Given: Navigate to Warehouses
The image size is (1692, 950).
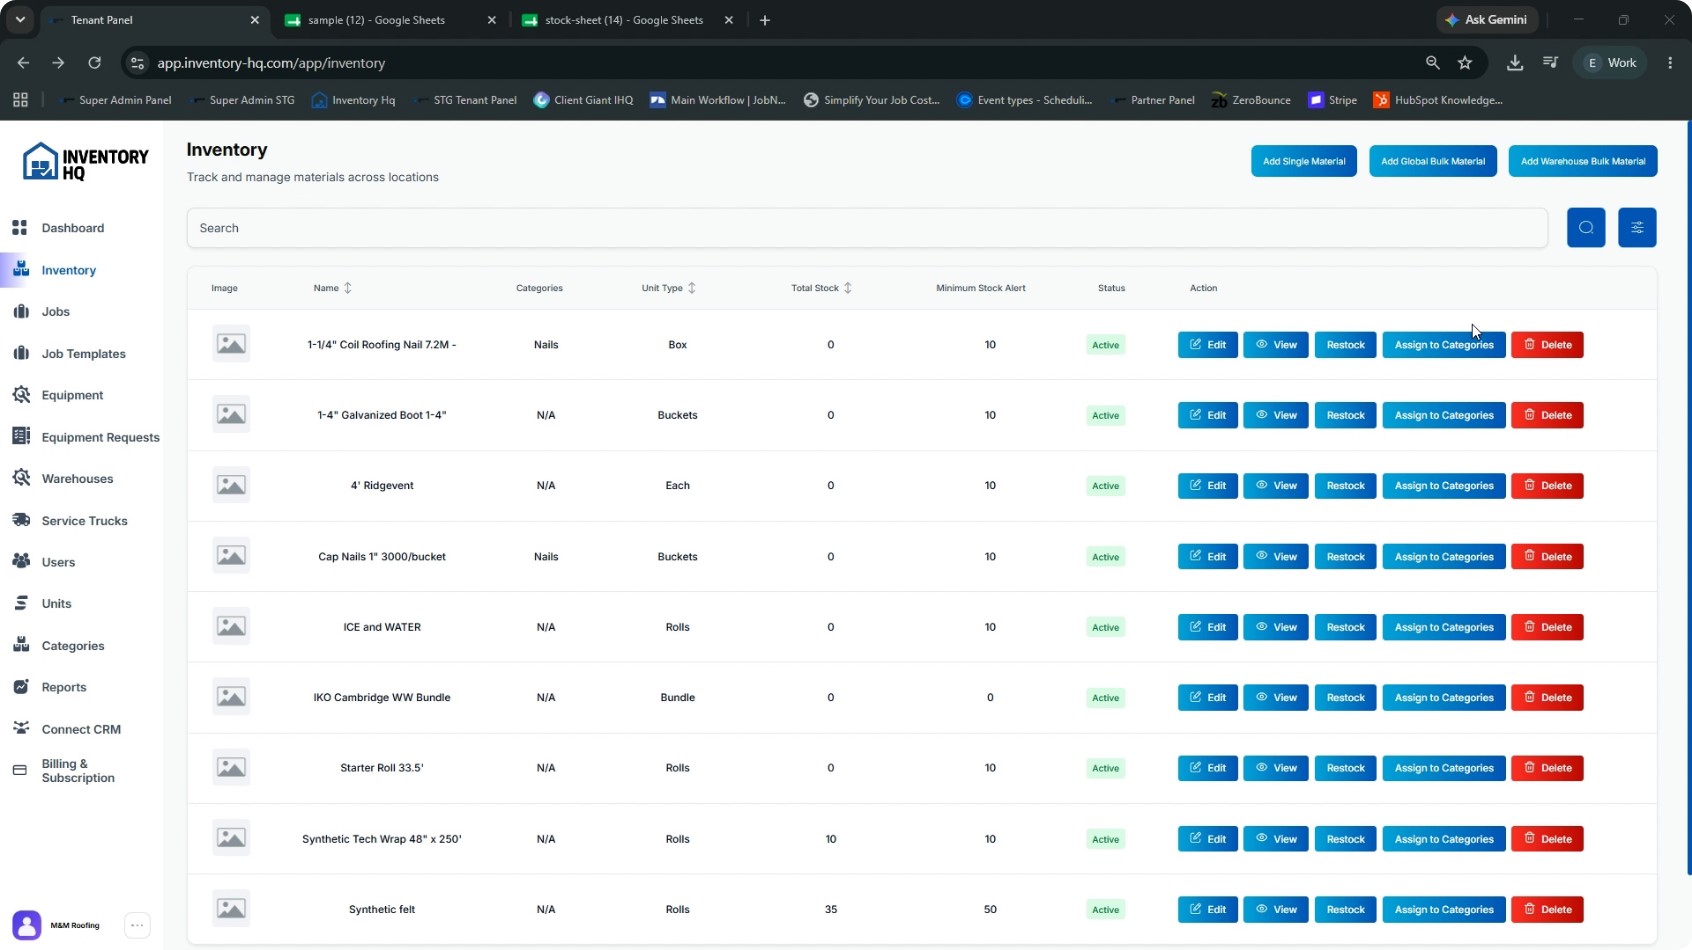Looking at the screenshot, I should pos(77,479).
